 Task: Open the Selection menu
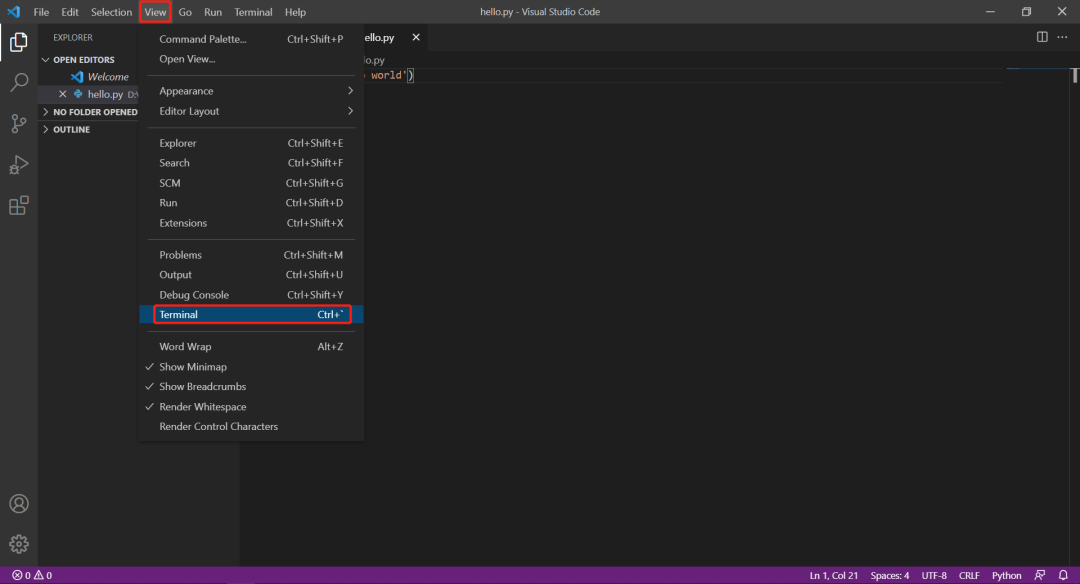pyautogui.click(x=111, y=12)
